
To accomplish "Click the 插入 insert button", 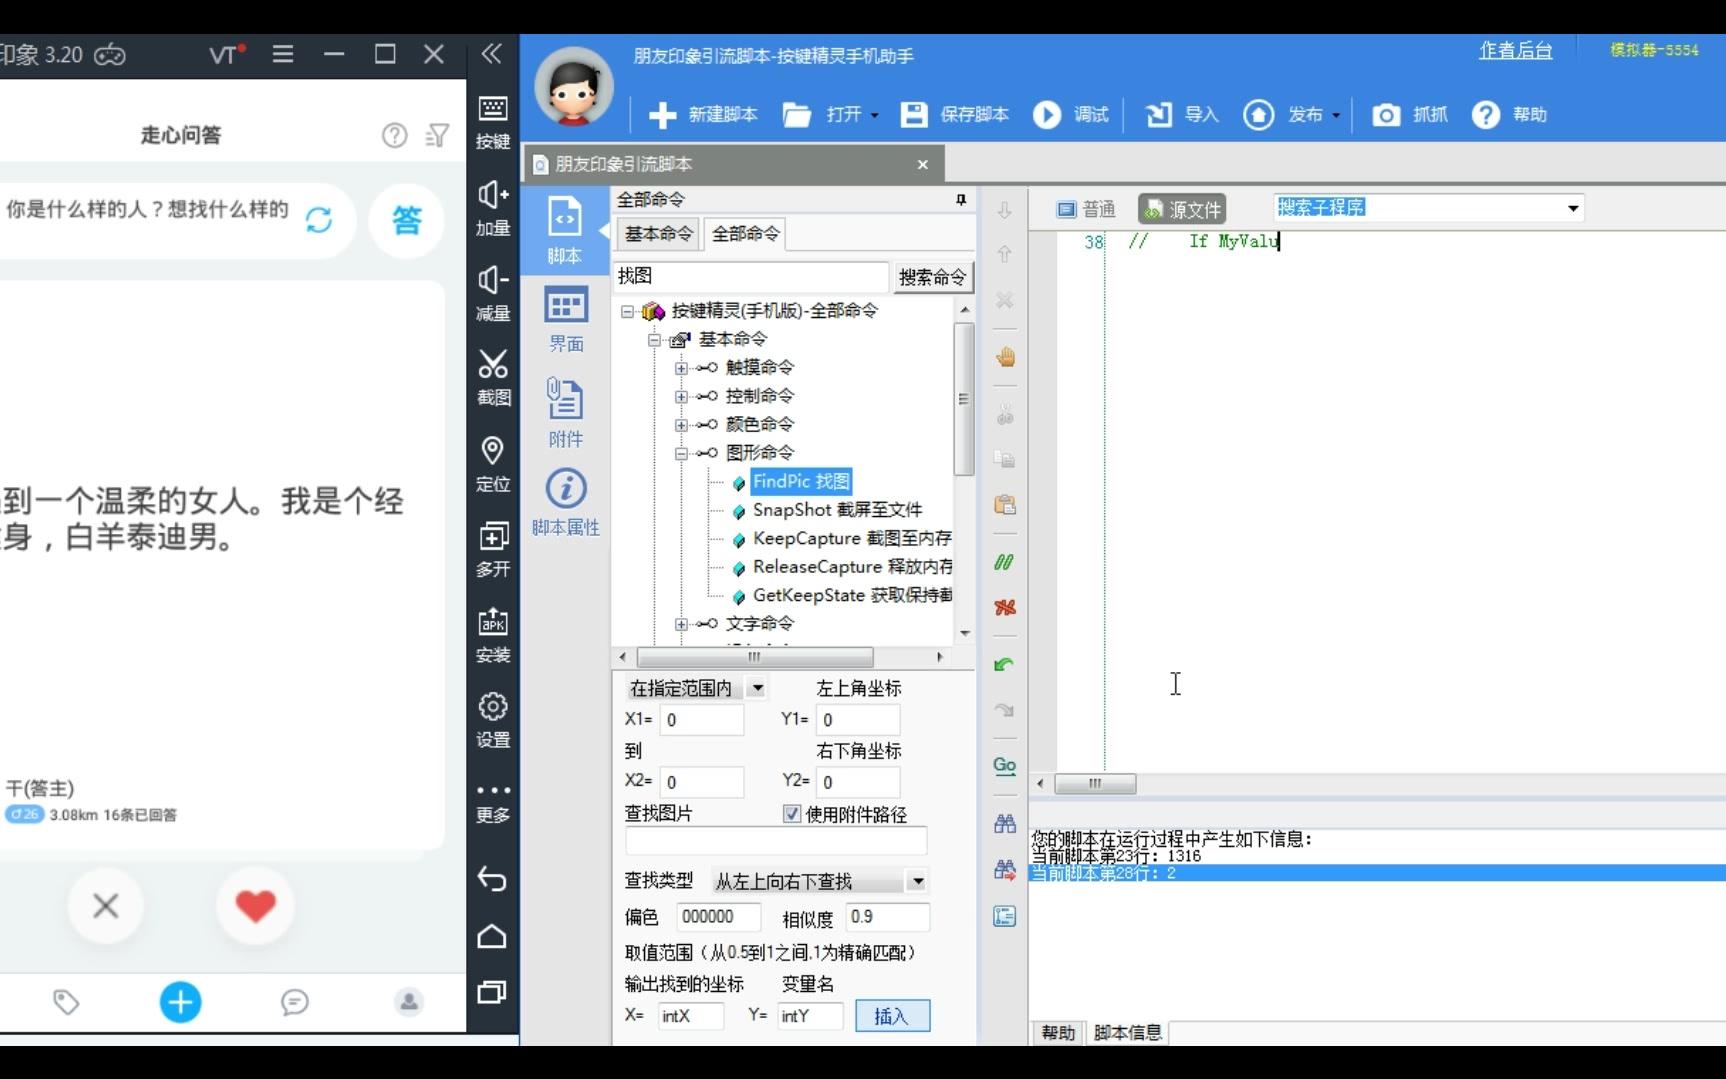I will coord(892,1016).
